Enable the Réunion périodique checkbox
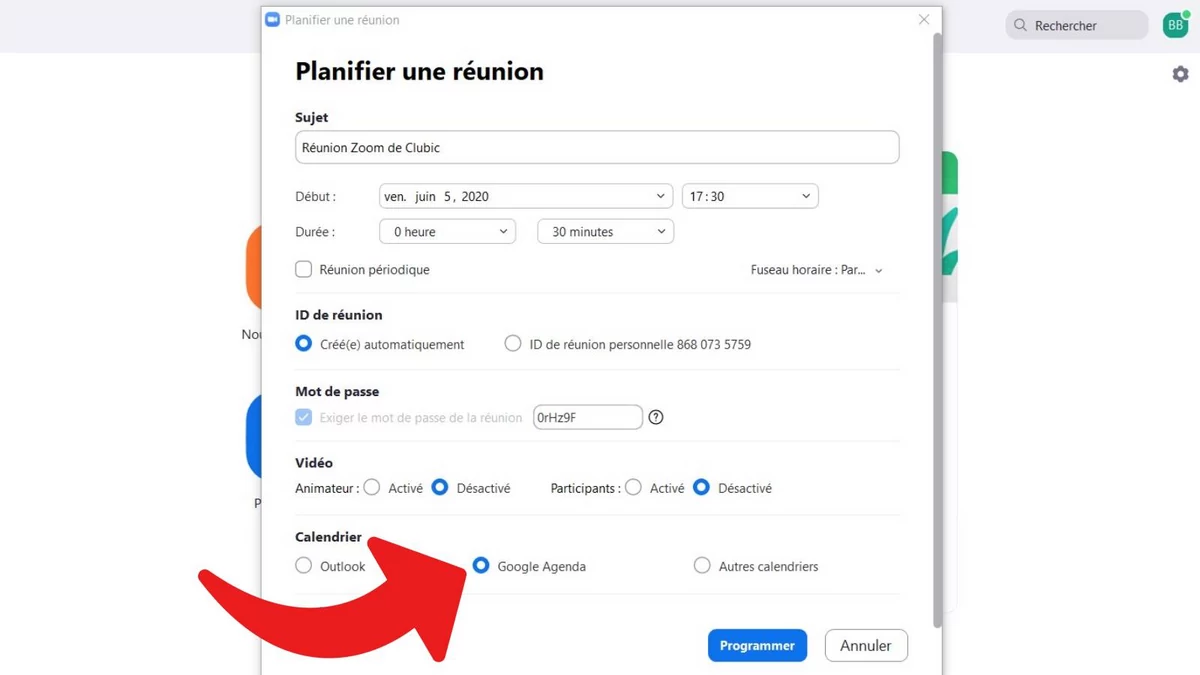Image resolution: width=1200 pixels, height=675 pixels. pyautogui.click(x=304, y=269)
